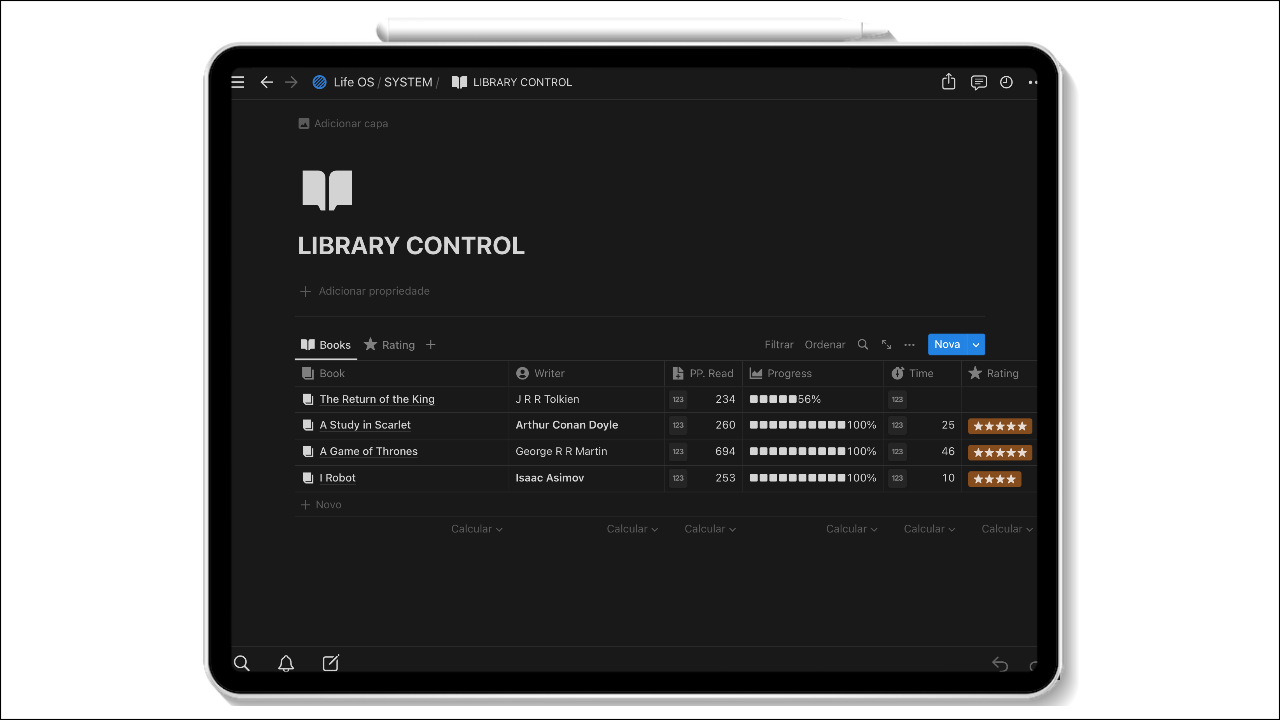Open the share icon in the top bar

tap(949, 82)
